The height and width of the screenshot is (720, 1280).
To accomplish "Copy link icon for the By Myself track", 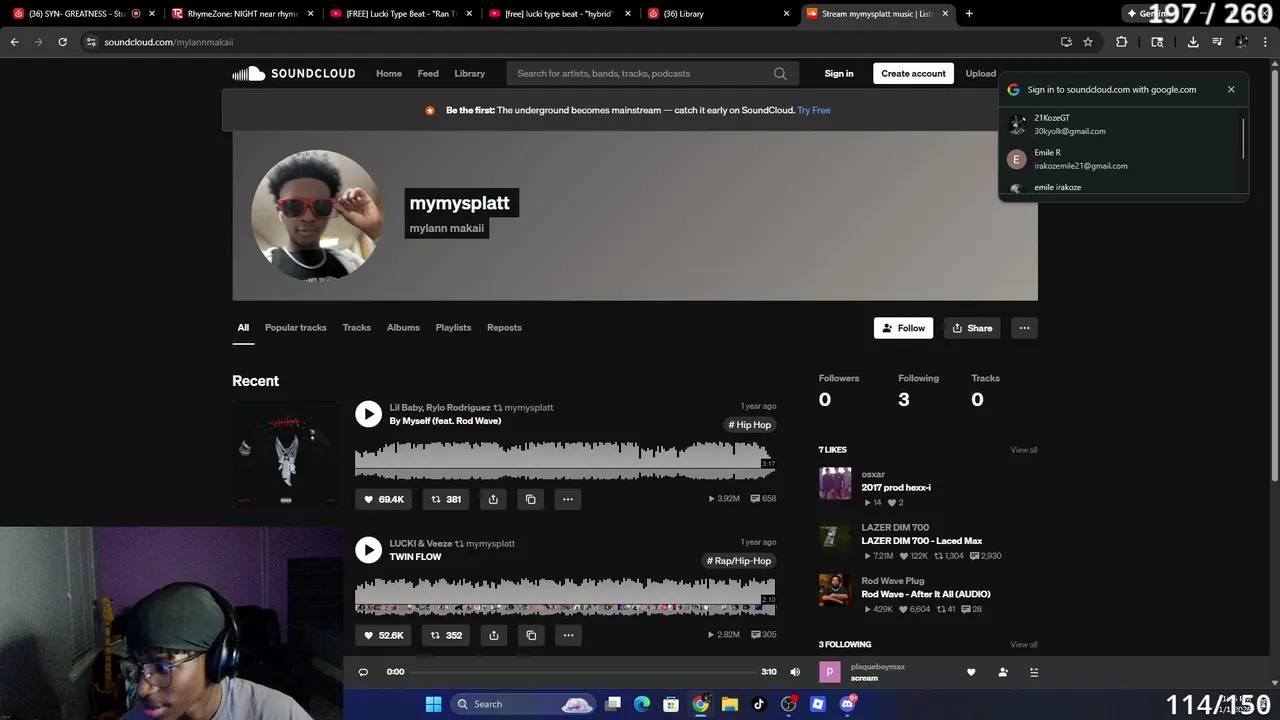I will click(531, 499).
